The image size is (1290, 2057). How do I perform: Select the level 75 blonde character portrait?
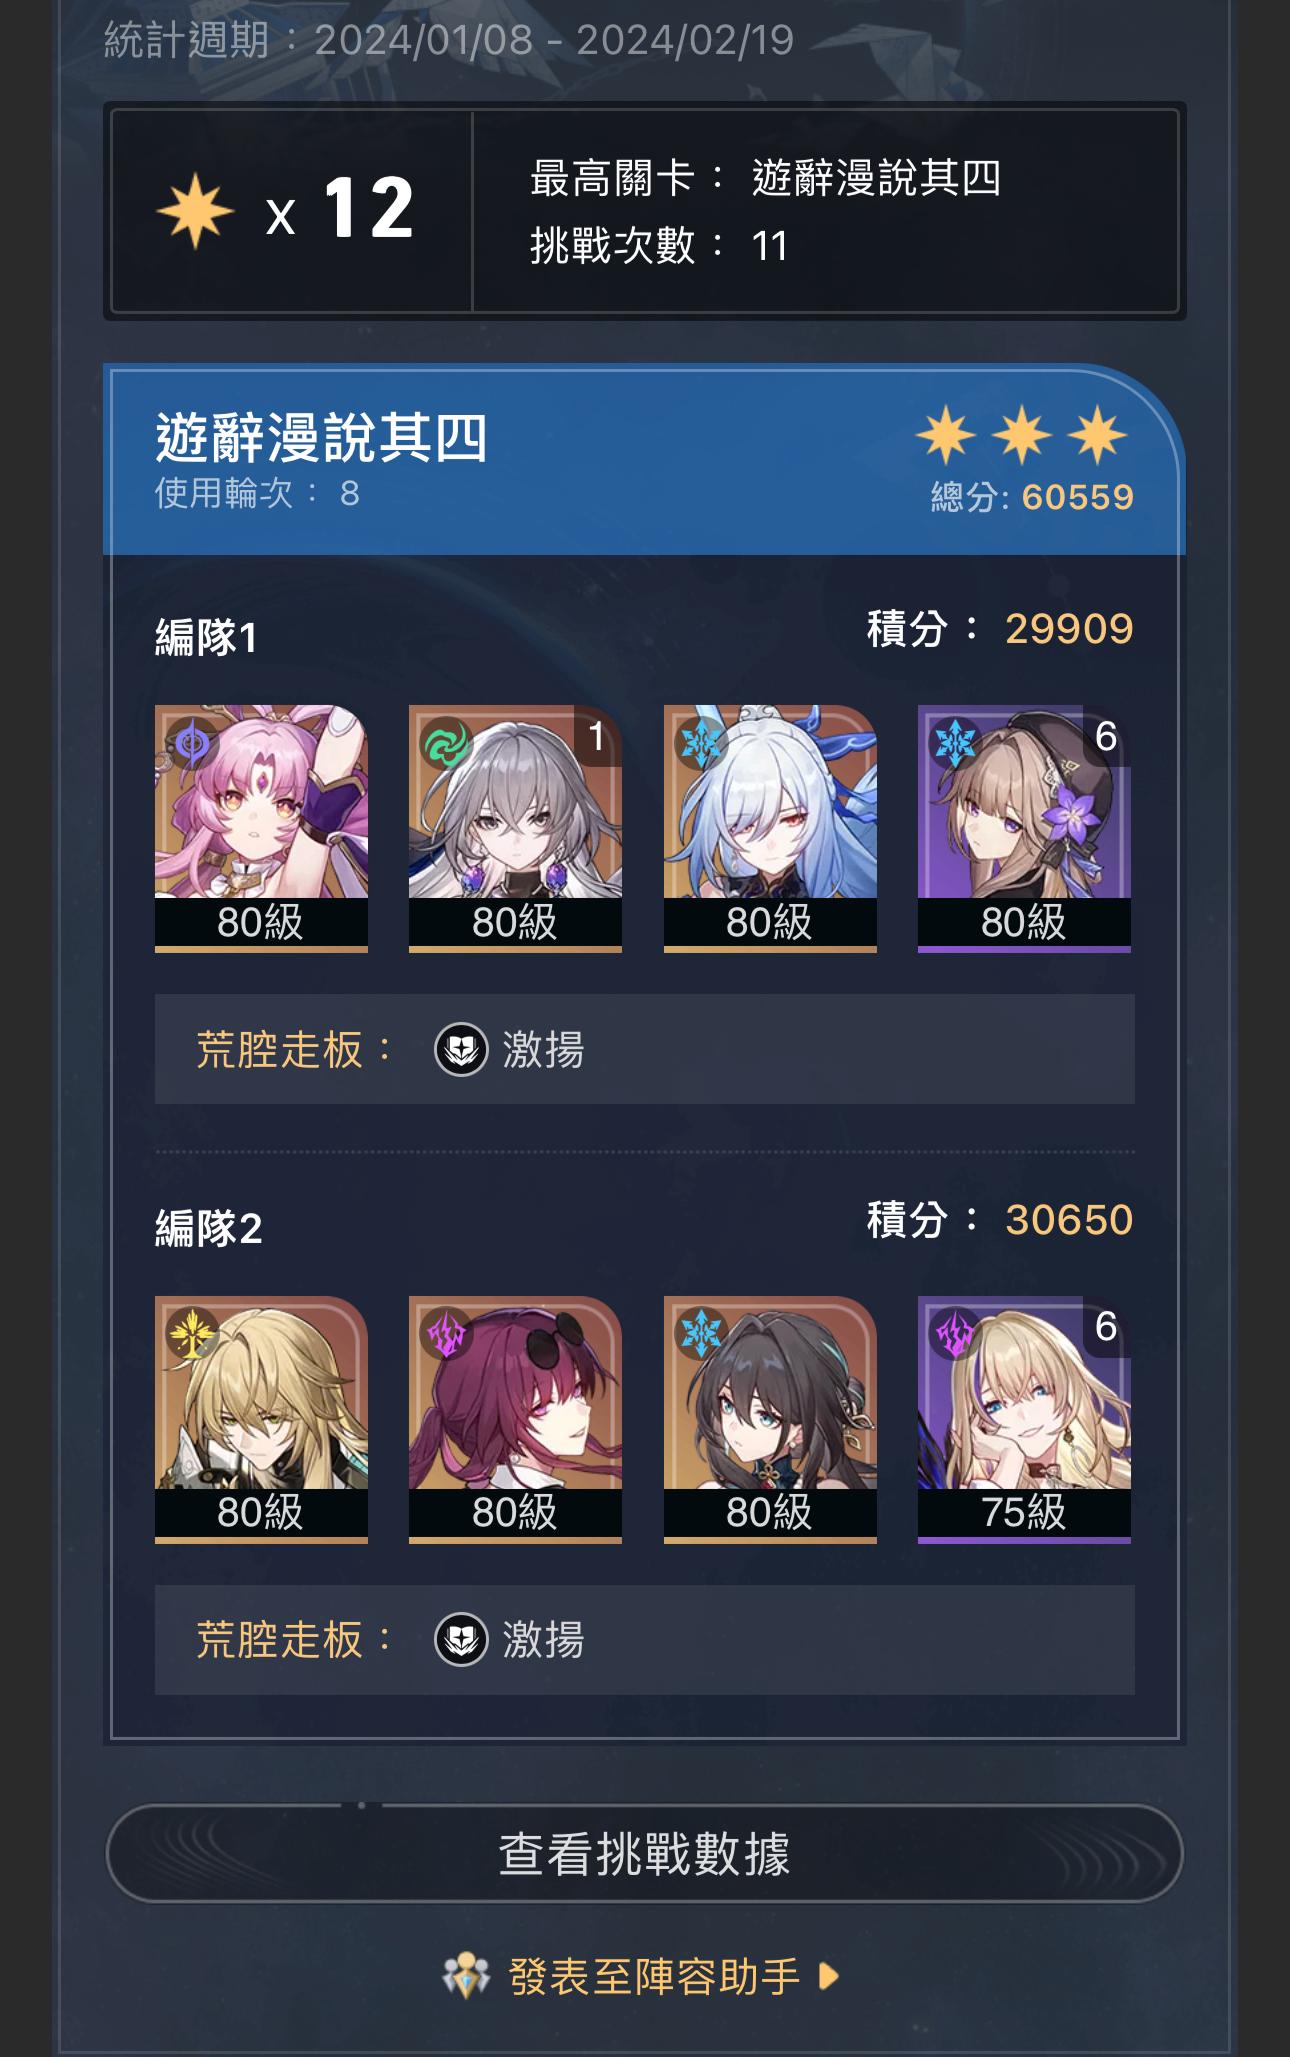click(1024, 1419)
